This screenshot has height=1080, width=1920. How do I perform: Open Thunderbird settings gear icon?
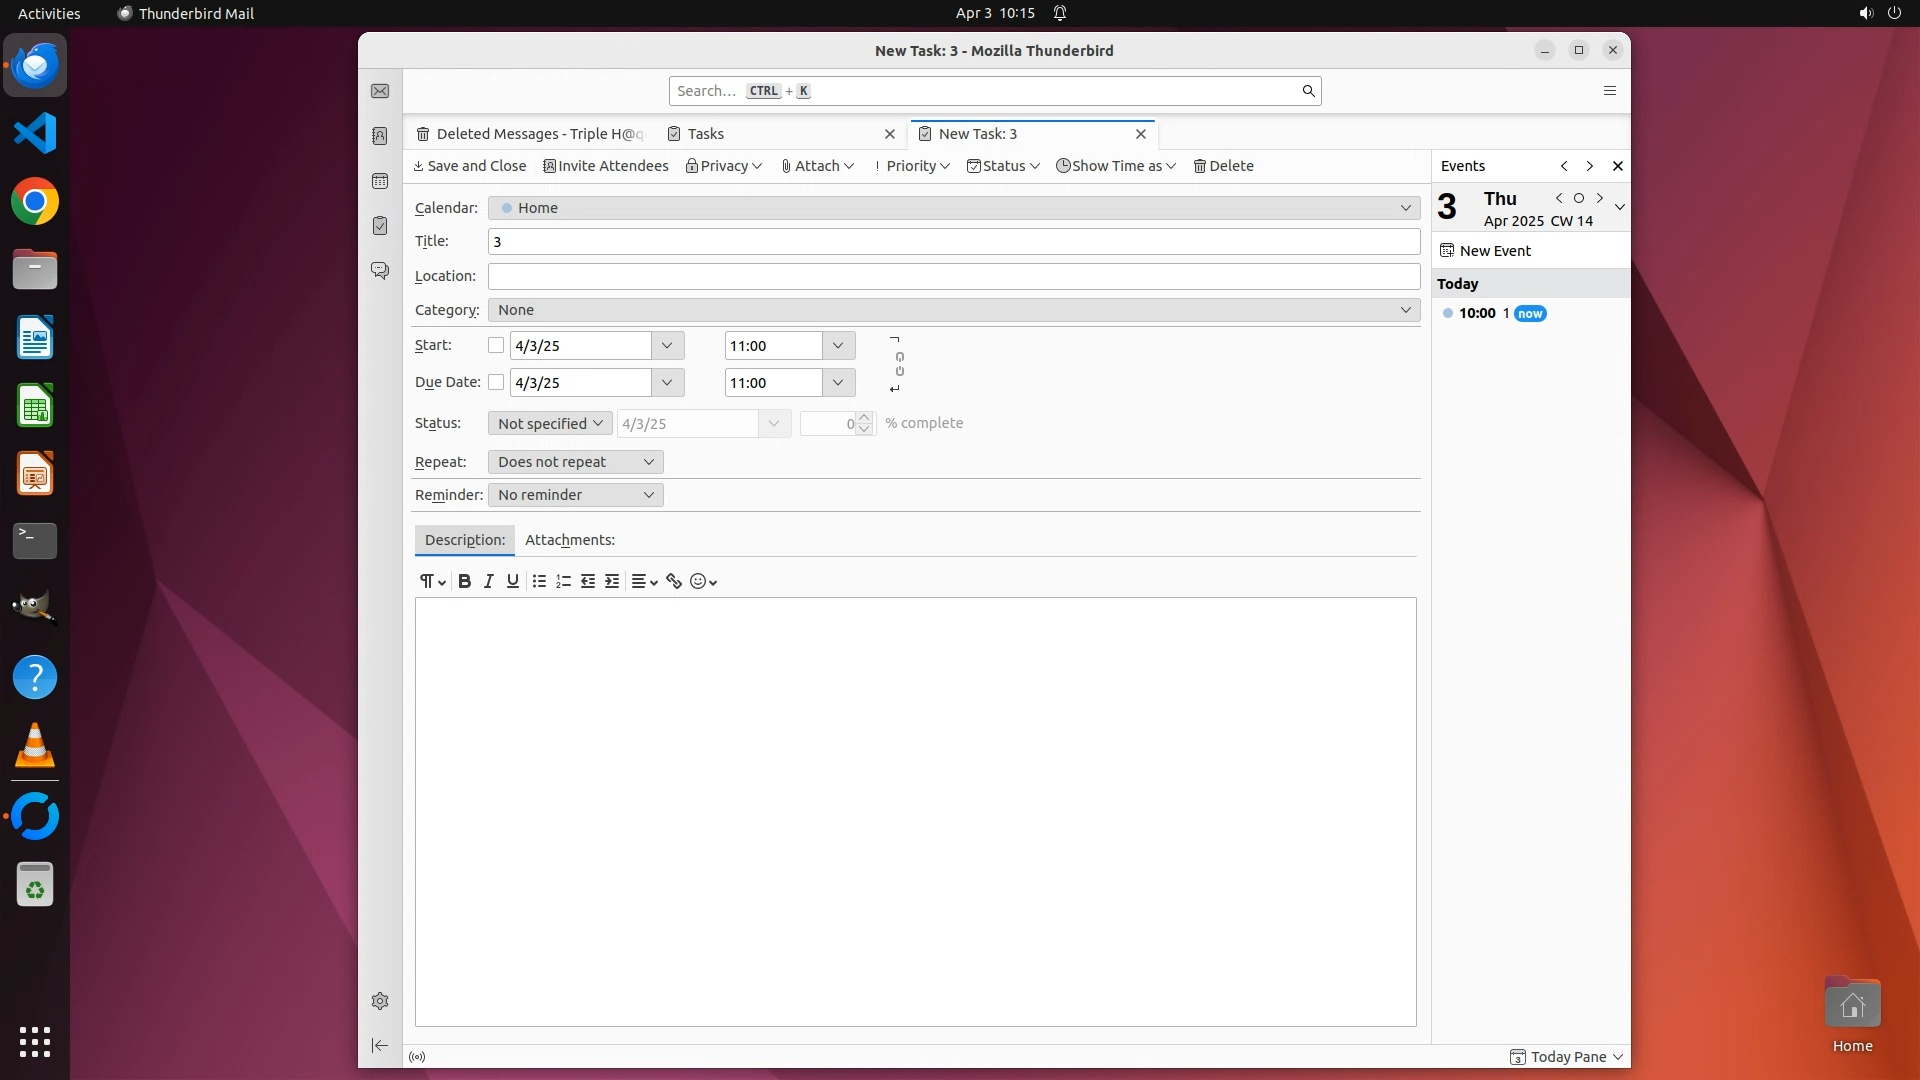point(380,1001)
